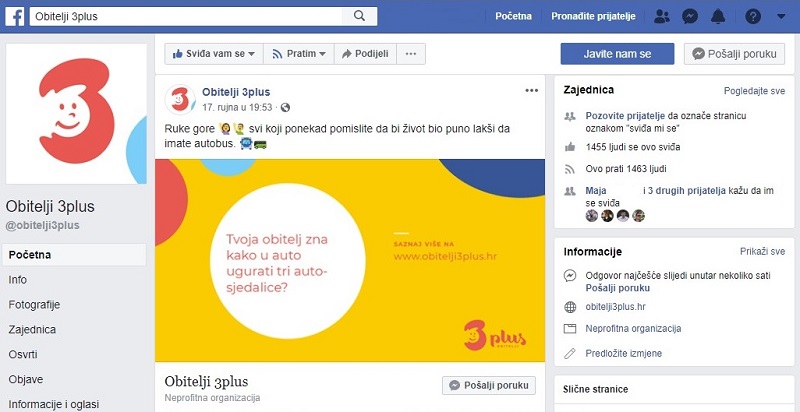Click the search magnifier button
The width and height of the screenshot is (800, 412).
359,16
